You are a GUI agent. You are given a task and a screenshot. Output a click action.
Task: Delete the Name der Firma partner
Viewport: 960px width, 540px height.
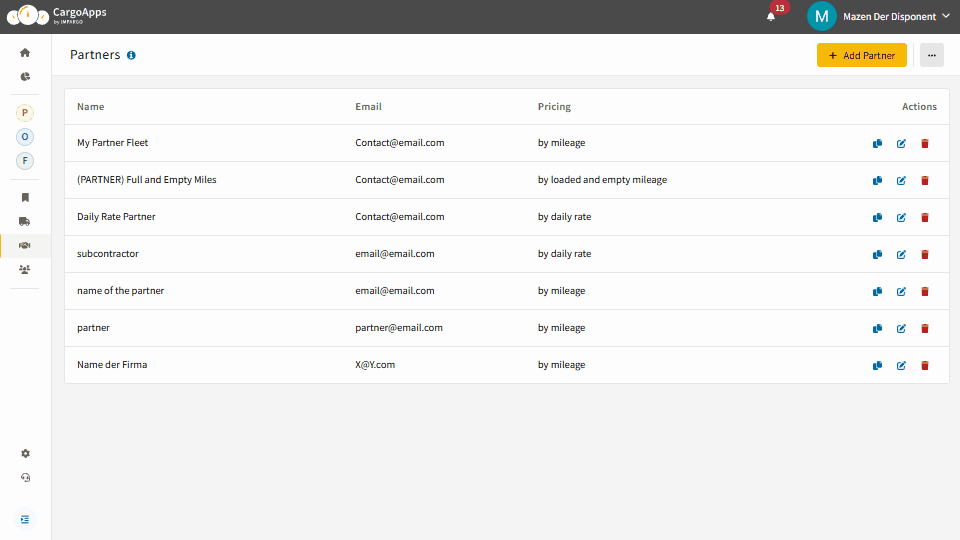coord(925,365)
